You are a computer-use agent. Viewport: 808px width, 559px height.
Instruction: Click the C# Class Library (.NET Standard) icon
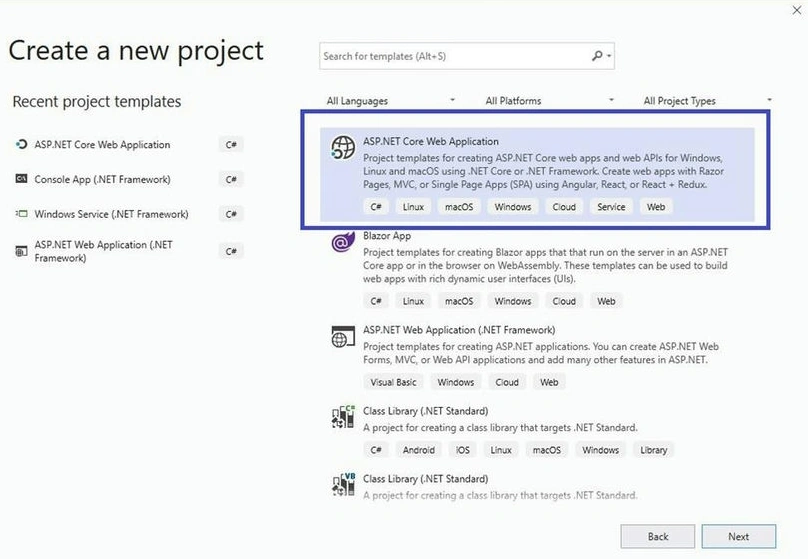[343, 417]
